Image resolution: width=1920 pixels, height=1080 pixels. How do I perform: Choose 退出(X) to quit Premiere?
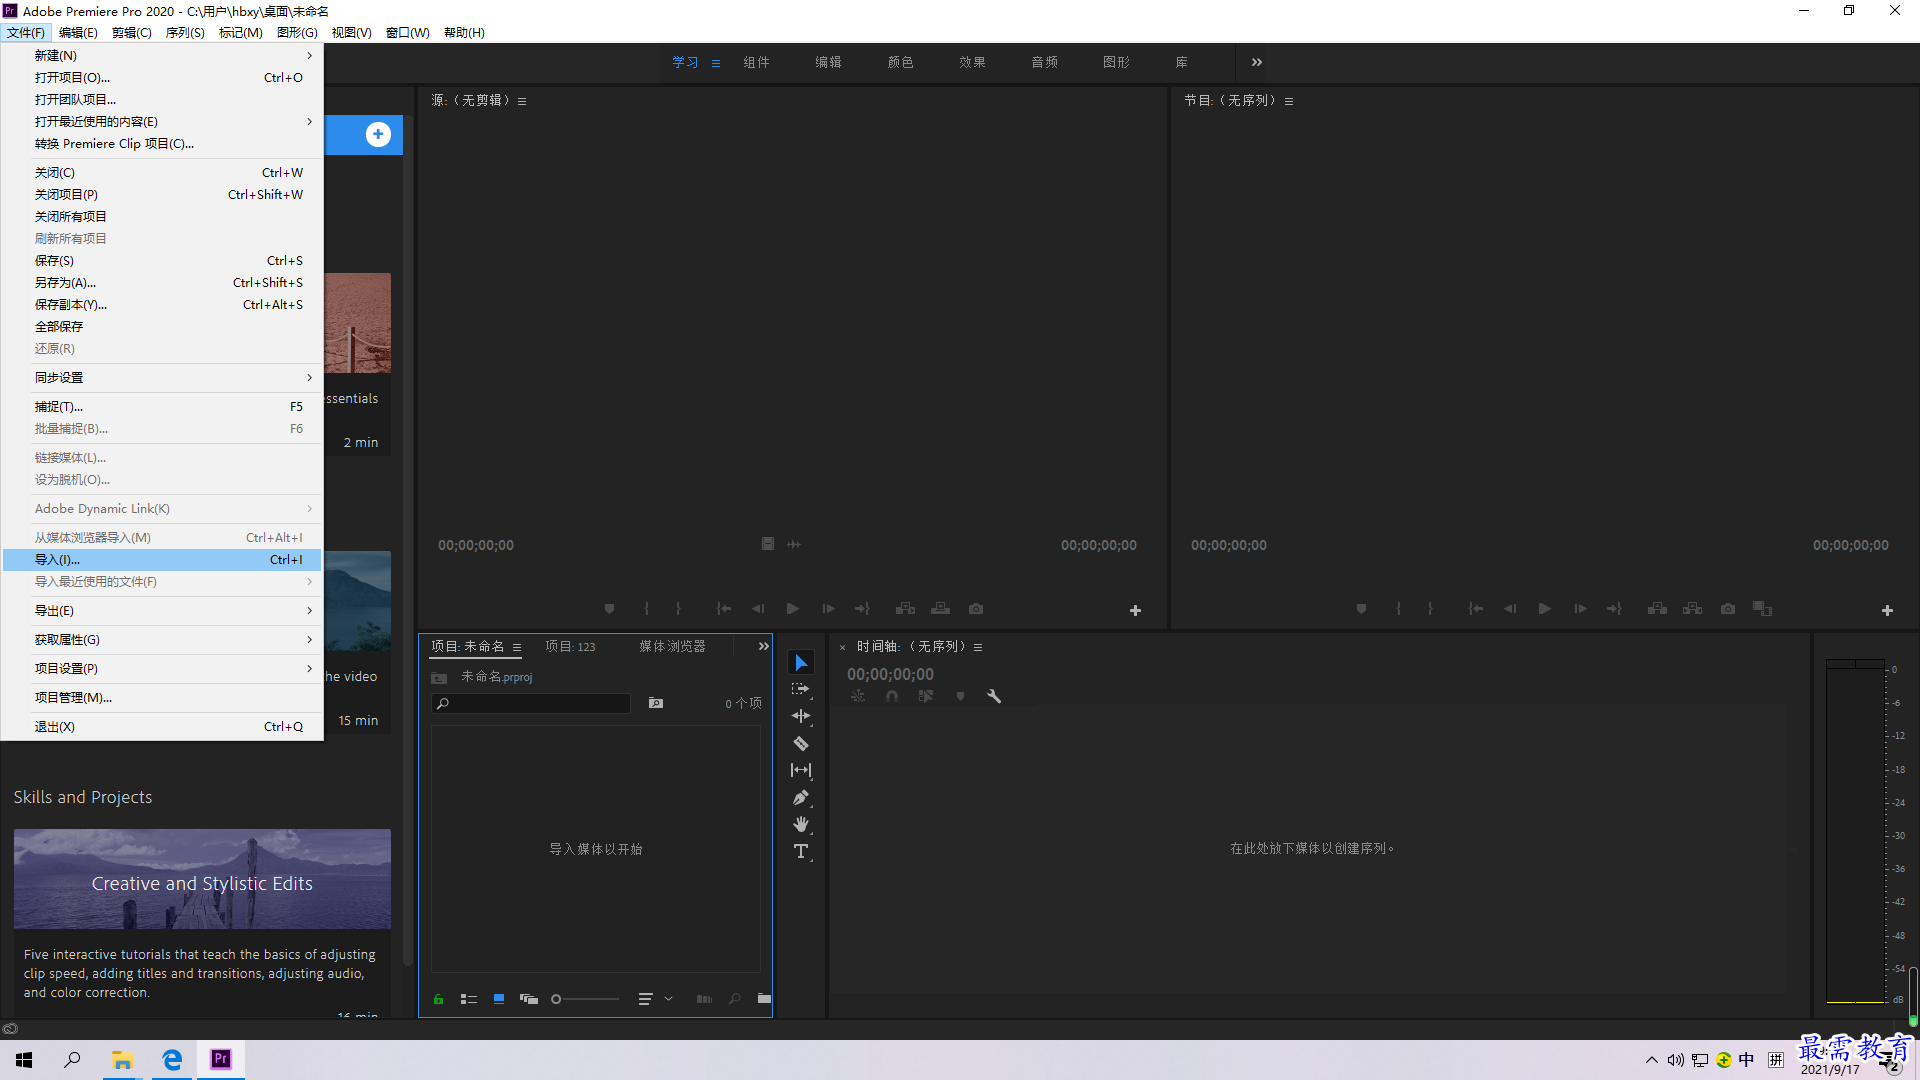pos(162,726)
